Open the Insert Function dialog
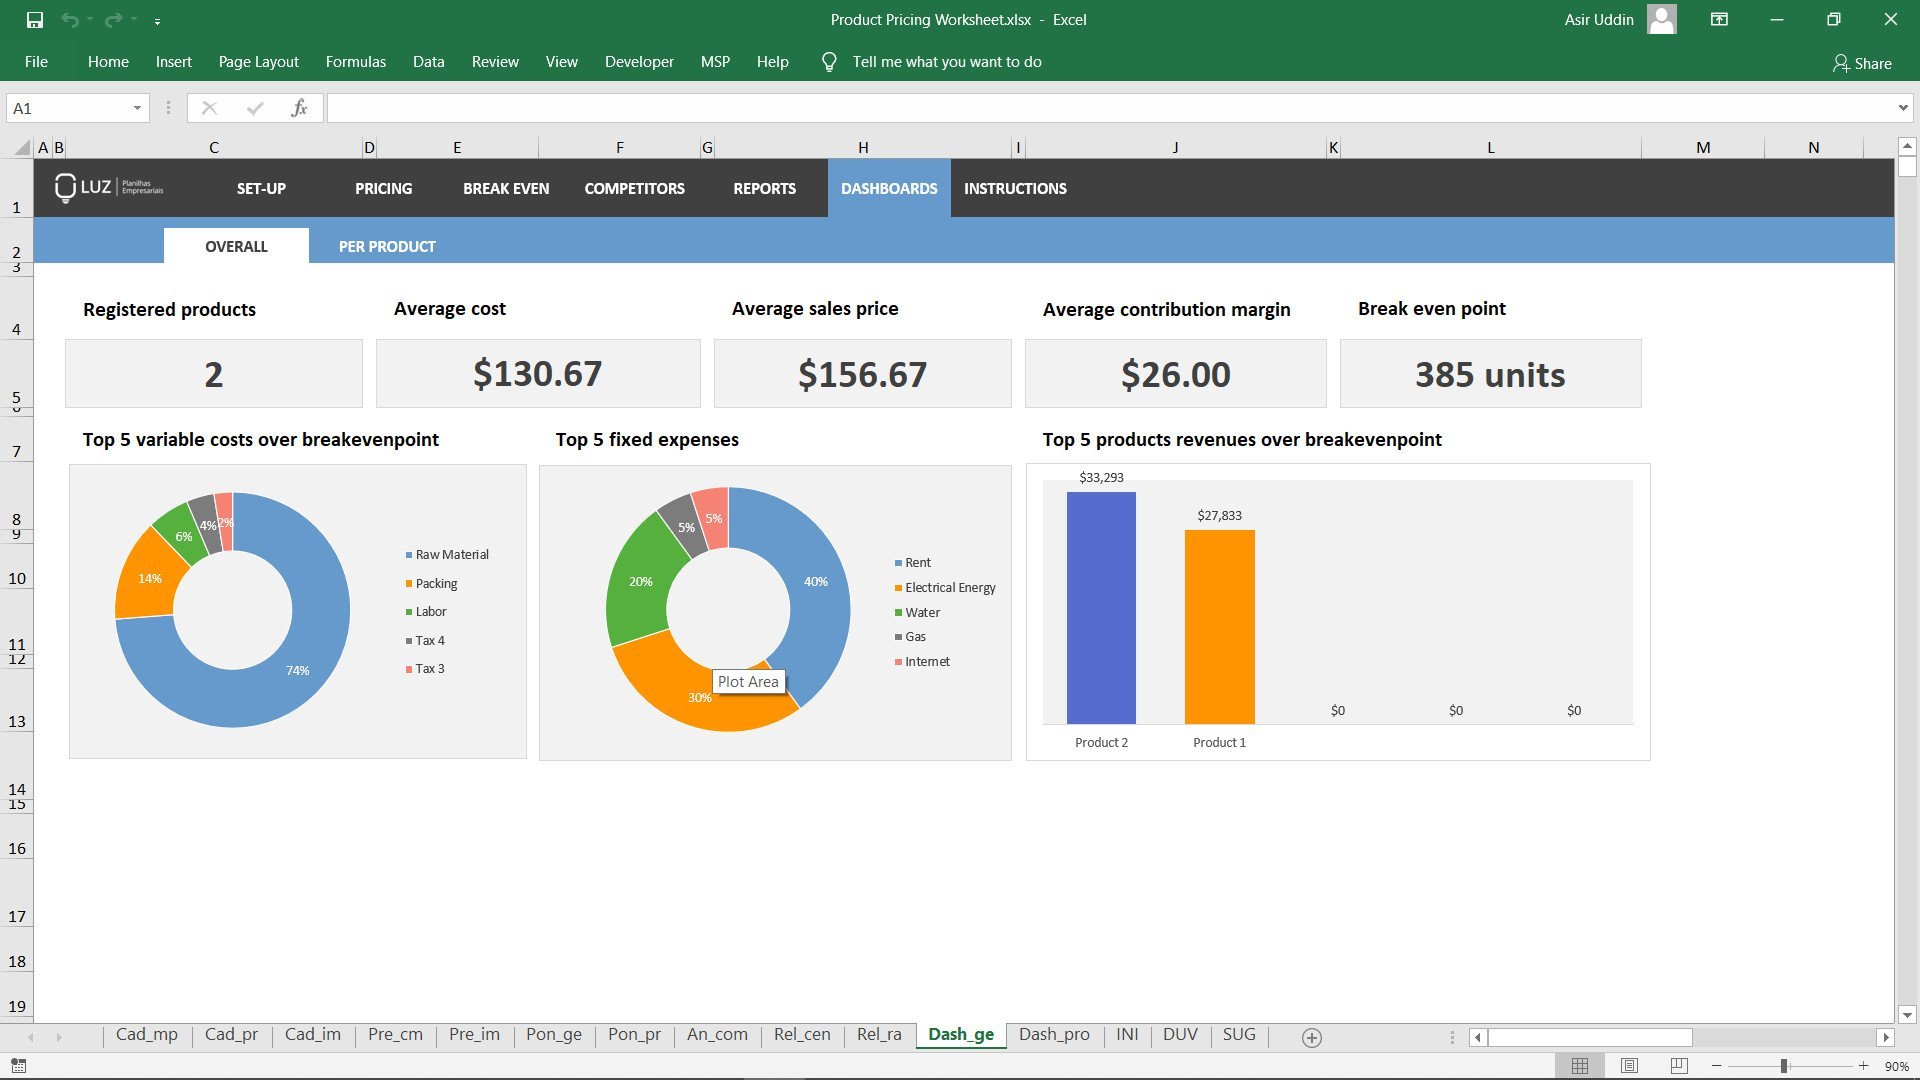Screen dimensions: 1920x1080 coord(299,108)
